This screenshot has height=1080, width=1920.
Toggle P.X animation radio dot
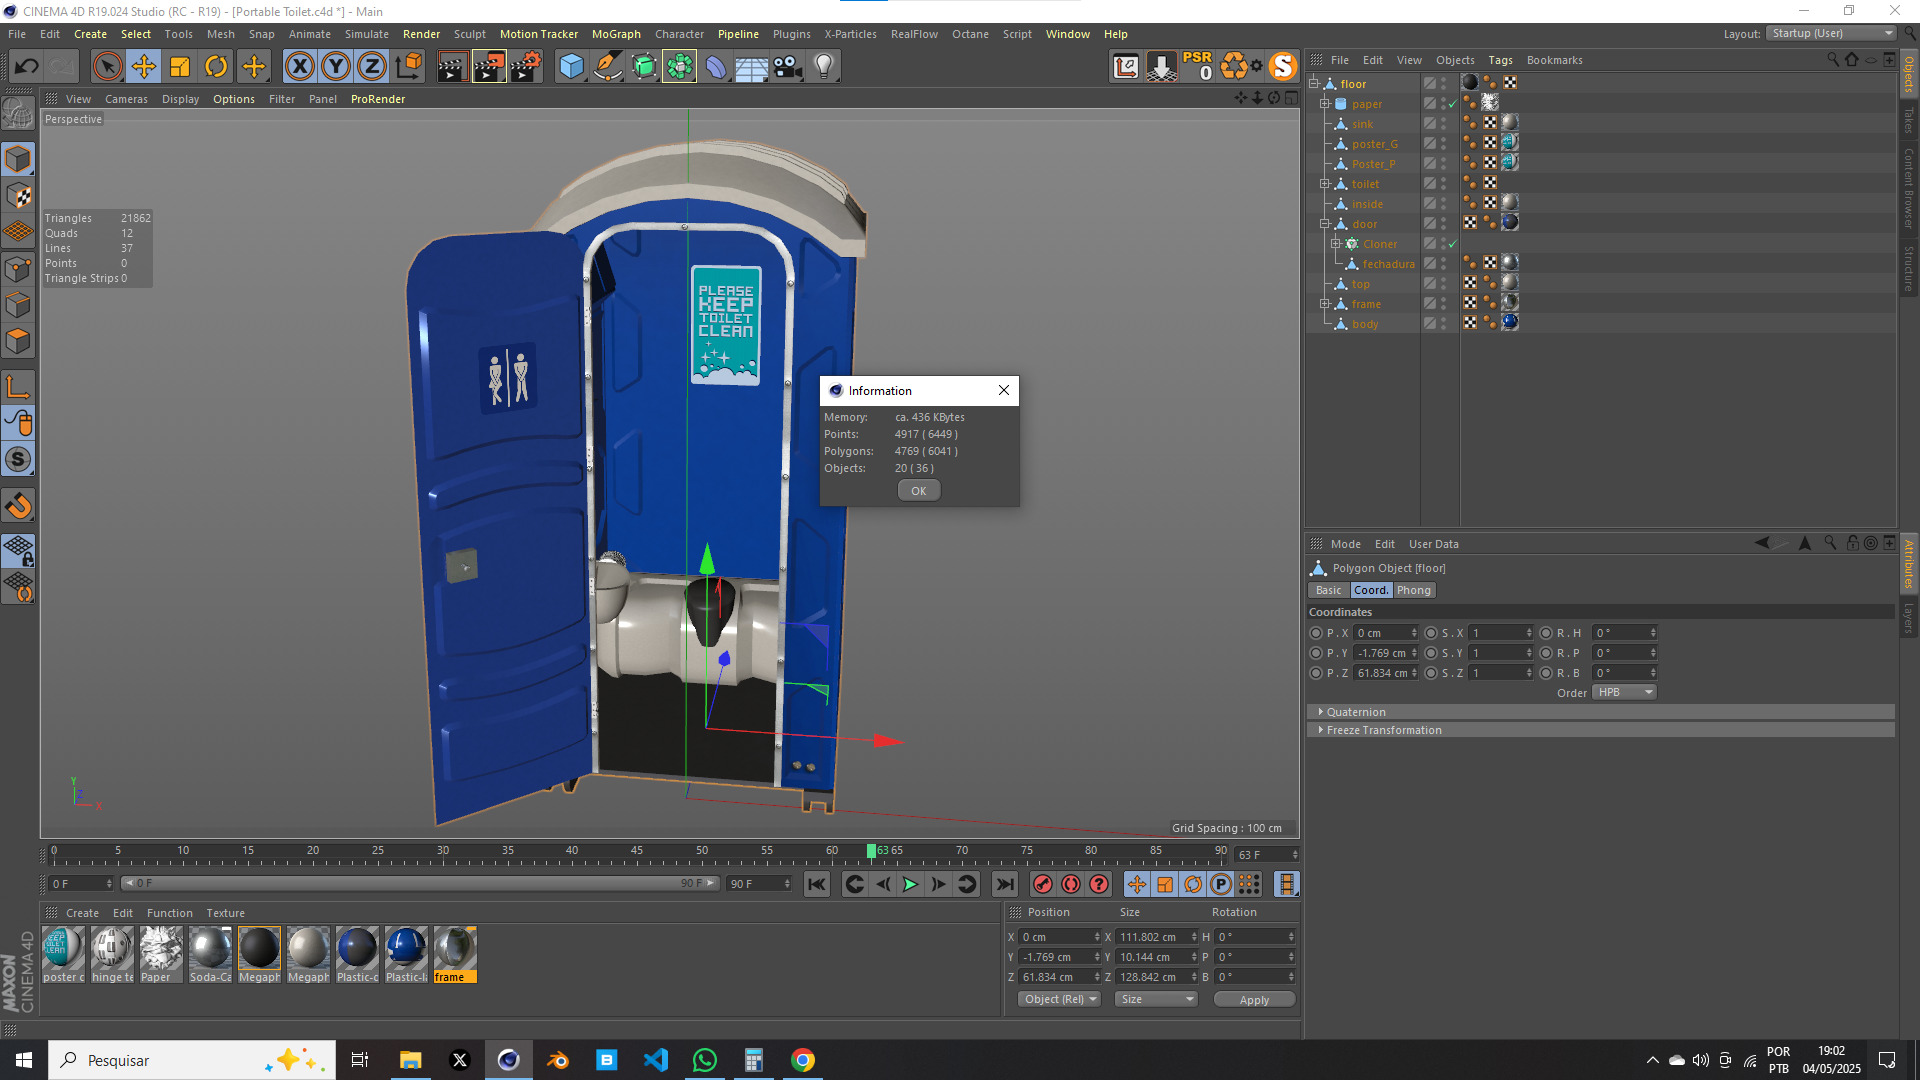(x=1316, y=633)
